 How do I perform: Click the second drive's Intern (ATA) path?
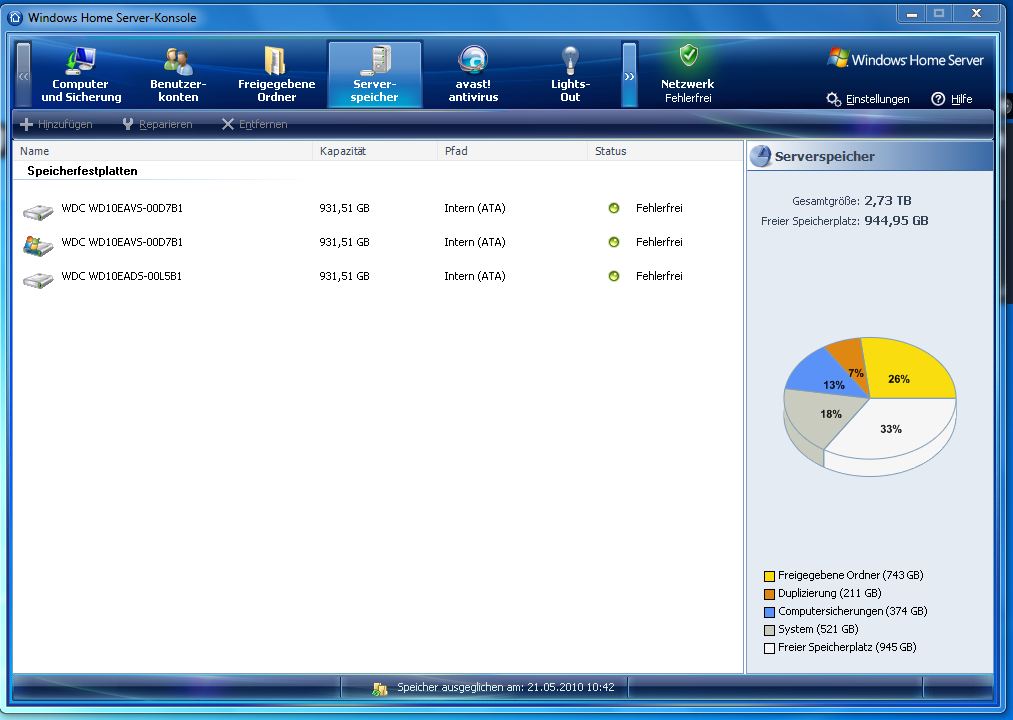click(475, 242)
